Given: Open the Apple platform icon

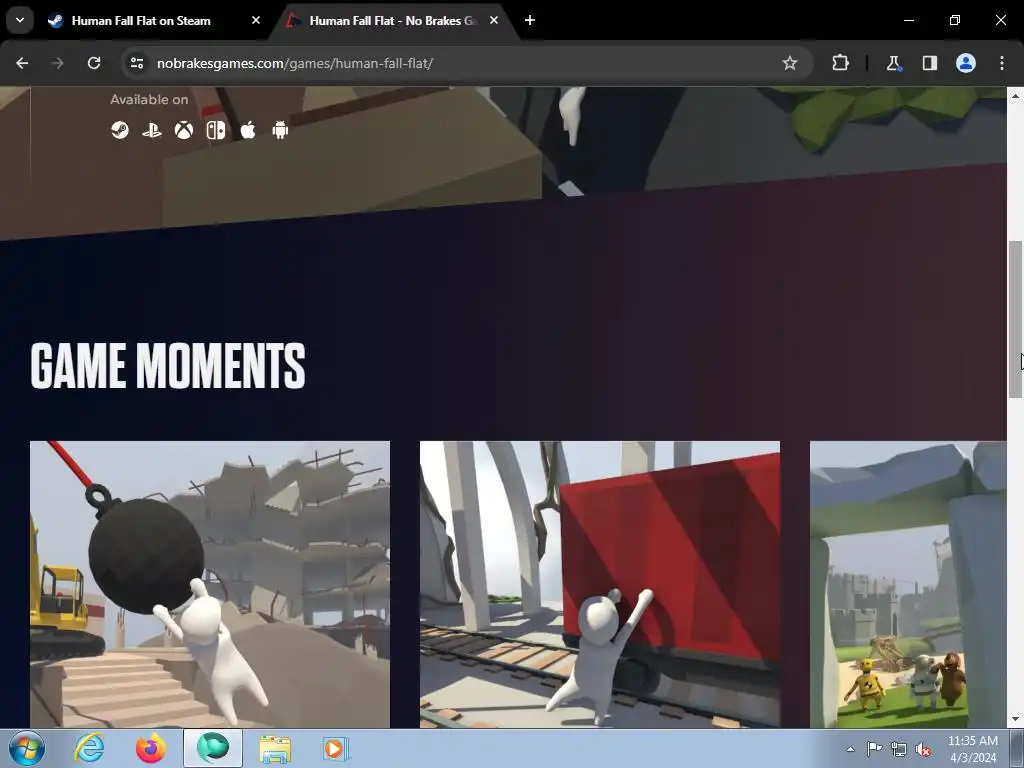Looking at the screenshot, I should click(248, 131).
